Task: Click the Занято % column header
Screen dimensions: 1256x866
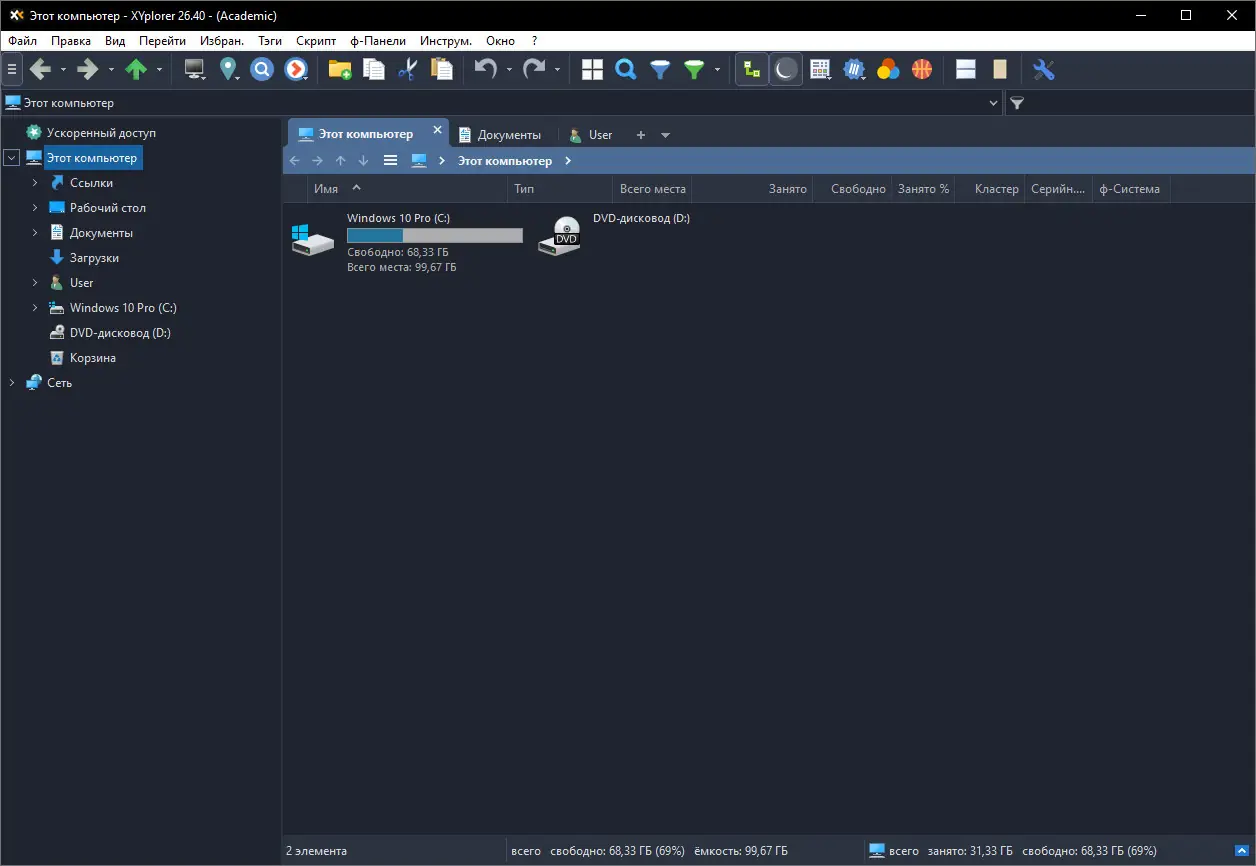Action: point(923,189)
